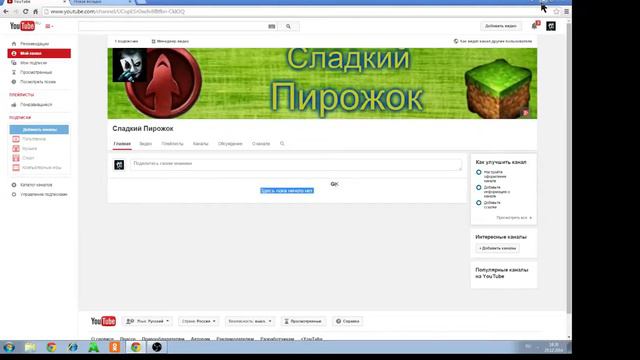This screenshot has width=640, height=360.
Task: Open the OBS black circle taskbar icon
Action: click(157, 347)
